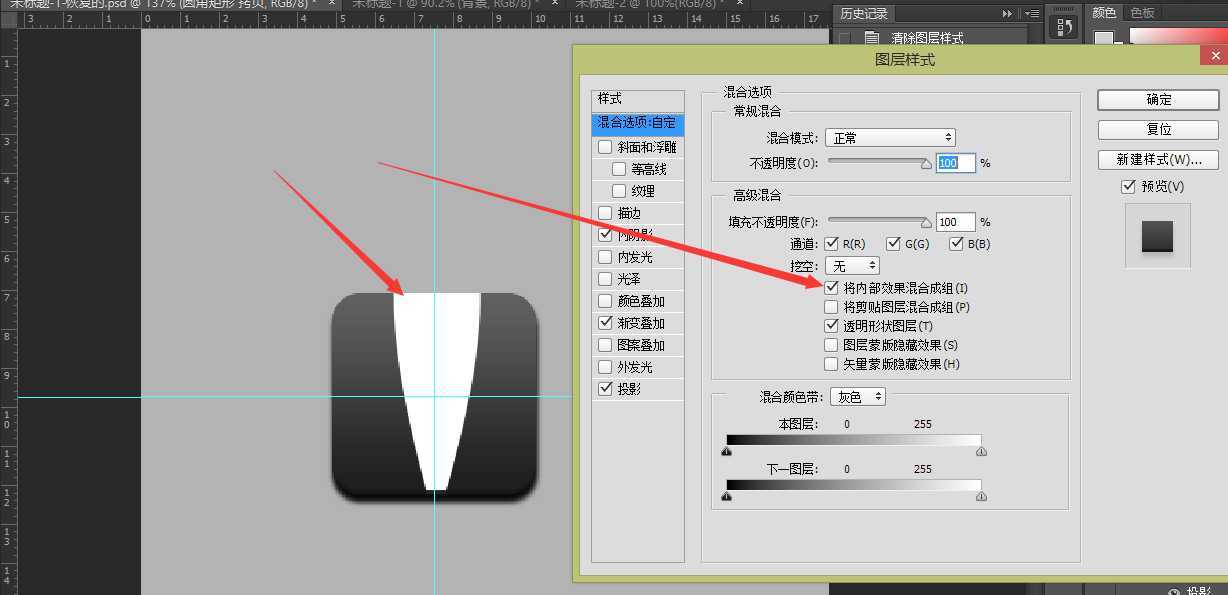Click the 确定 button
The height and width of the screenshot is (595, 1228).
pyautogui.click(x=1157, y=99)
